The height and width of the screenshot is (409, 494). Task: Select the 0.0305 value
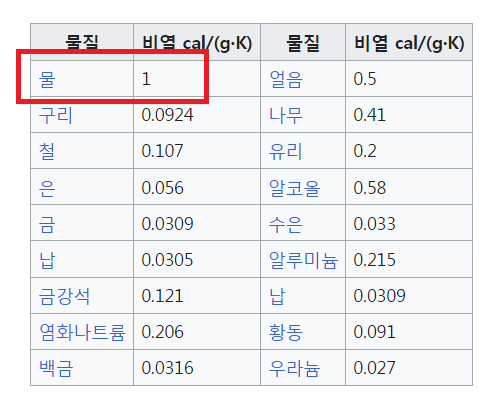(167, 260)
